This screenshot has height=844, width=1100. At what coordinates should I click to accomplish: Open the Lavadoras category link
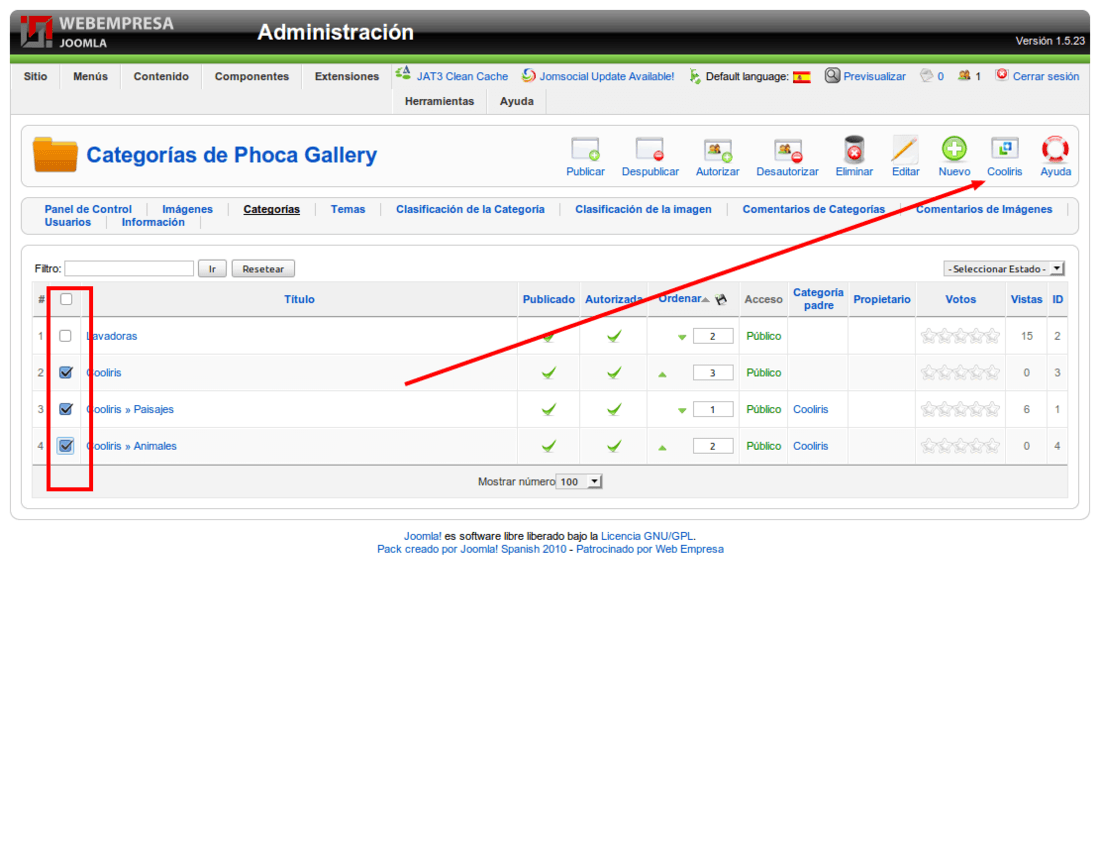point(112,336)
